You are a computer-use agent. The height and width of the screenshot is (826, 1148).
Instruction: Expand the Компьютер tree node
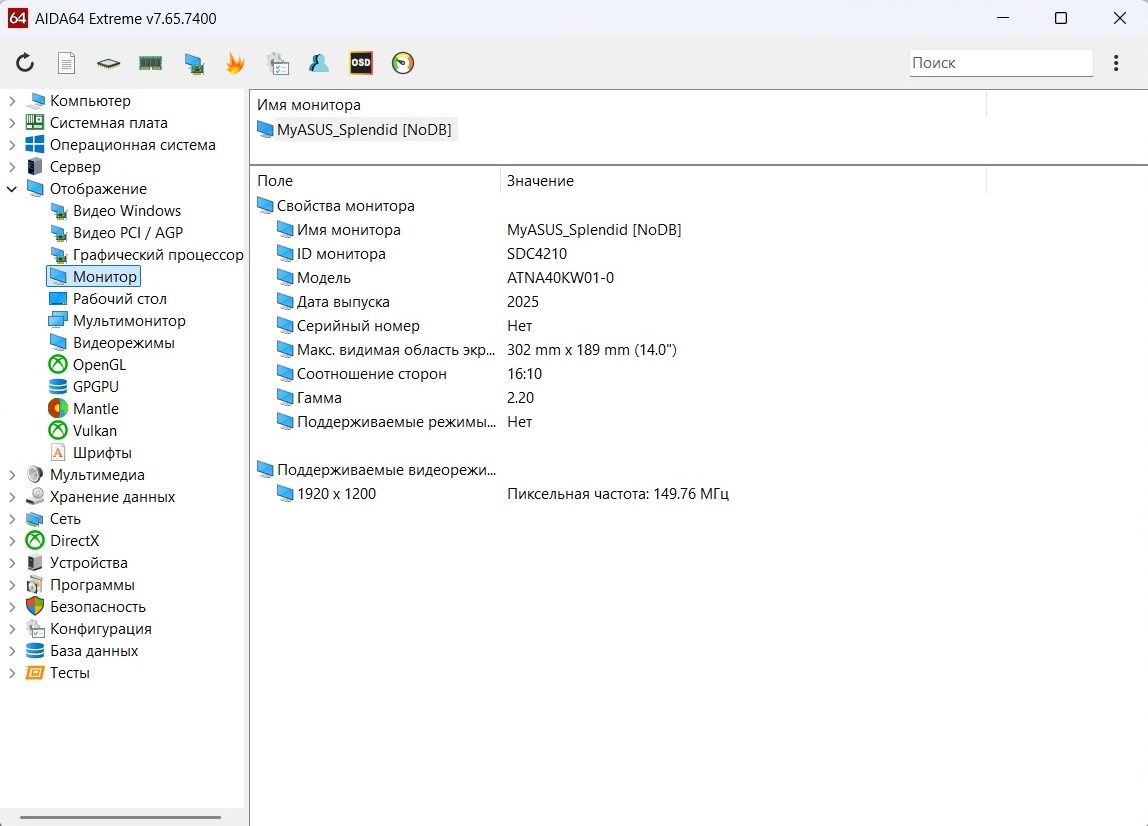(12, 101)
